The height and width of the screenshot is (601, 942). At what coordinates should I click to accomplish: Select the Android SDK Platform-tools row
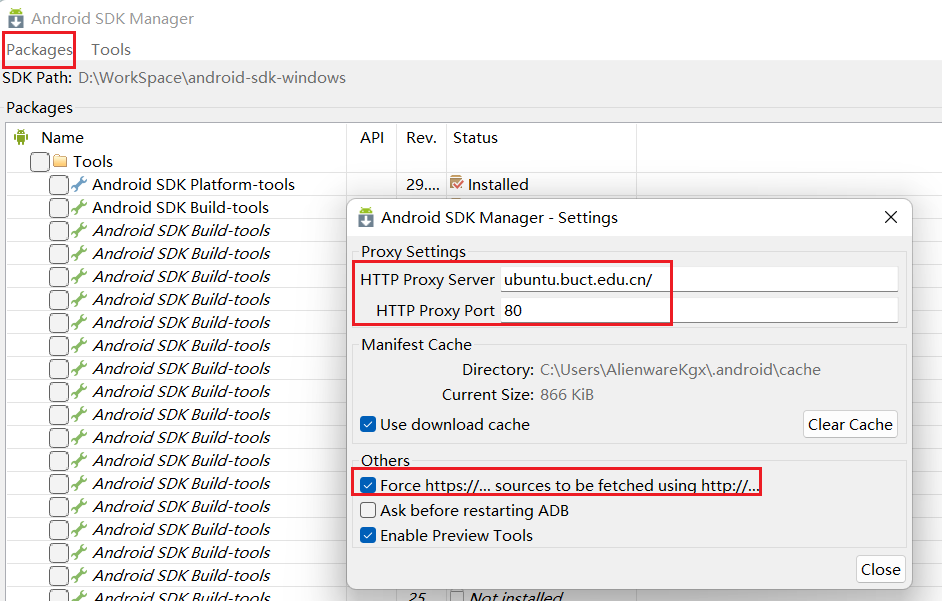(193, 185)
